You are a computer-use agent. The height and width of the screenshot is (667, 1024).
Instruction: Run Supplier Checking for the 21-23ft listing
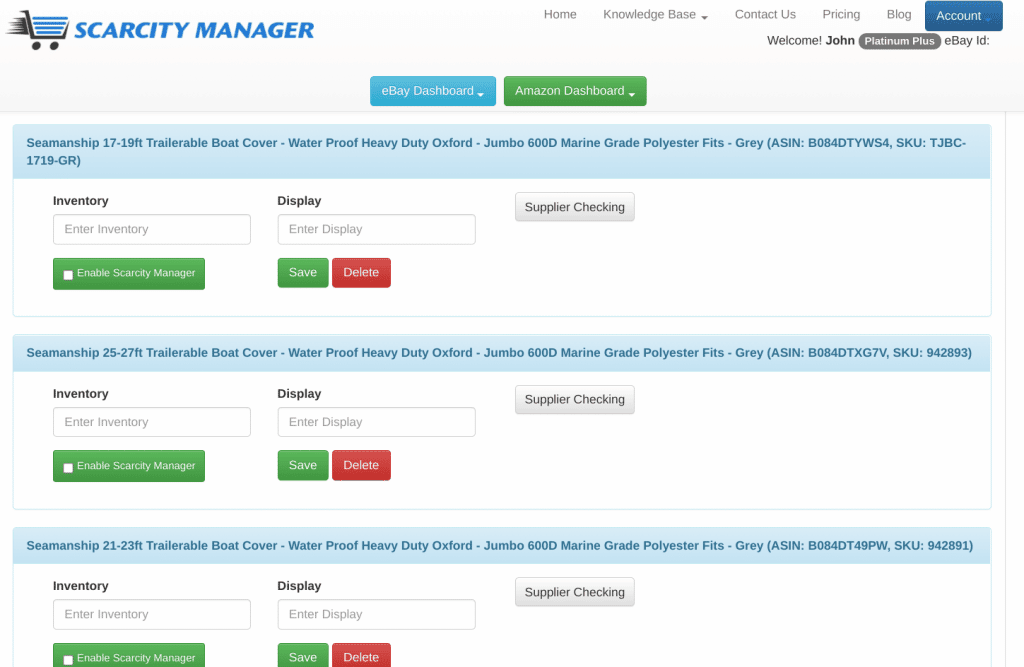click(574, 591)
